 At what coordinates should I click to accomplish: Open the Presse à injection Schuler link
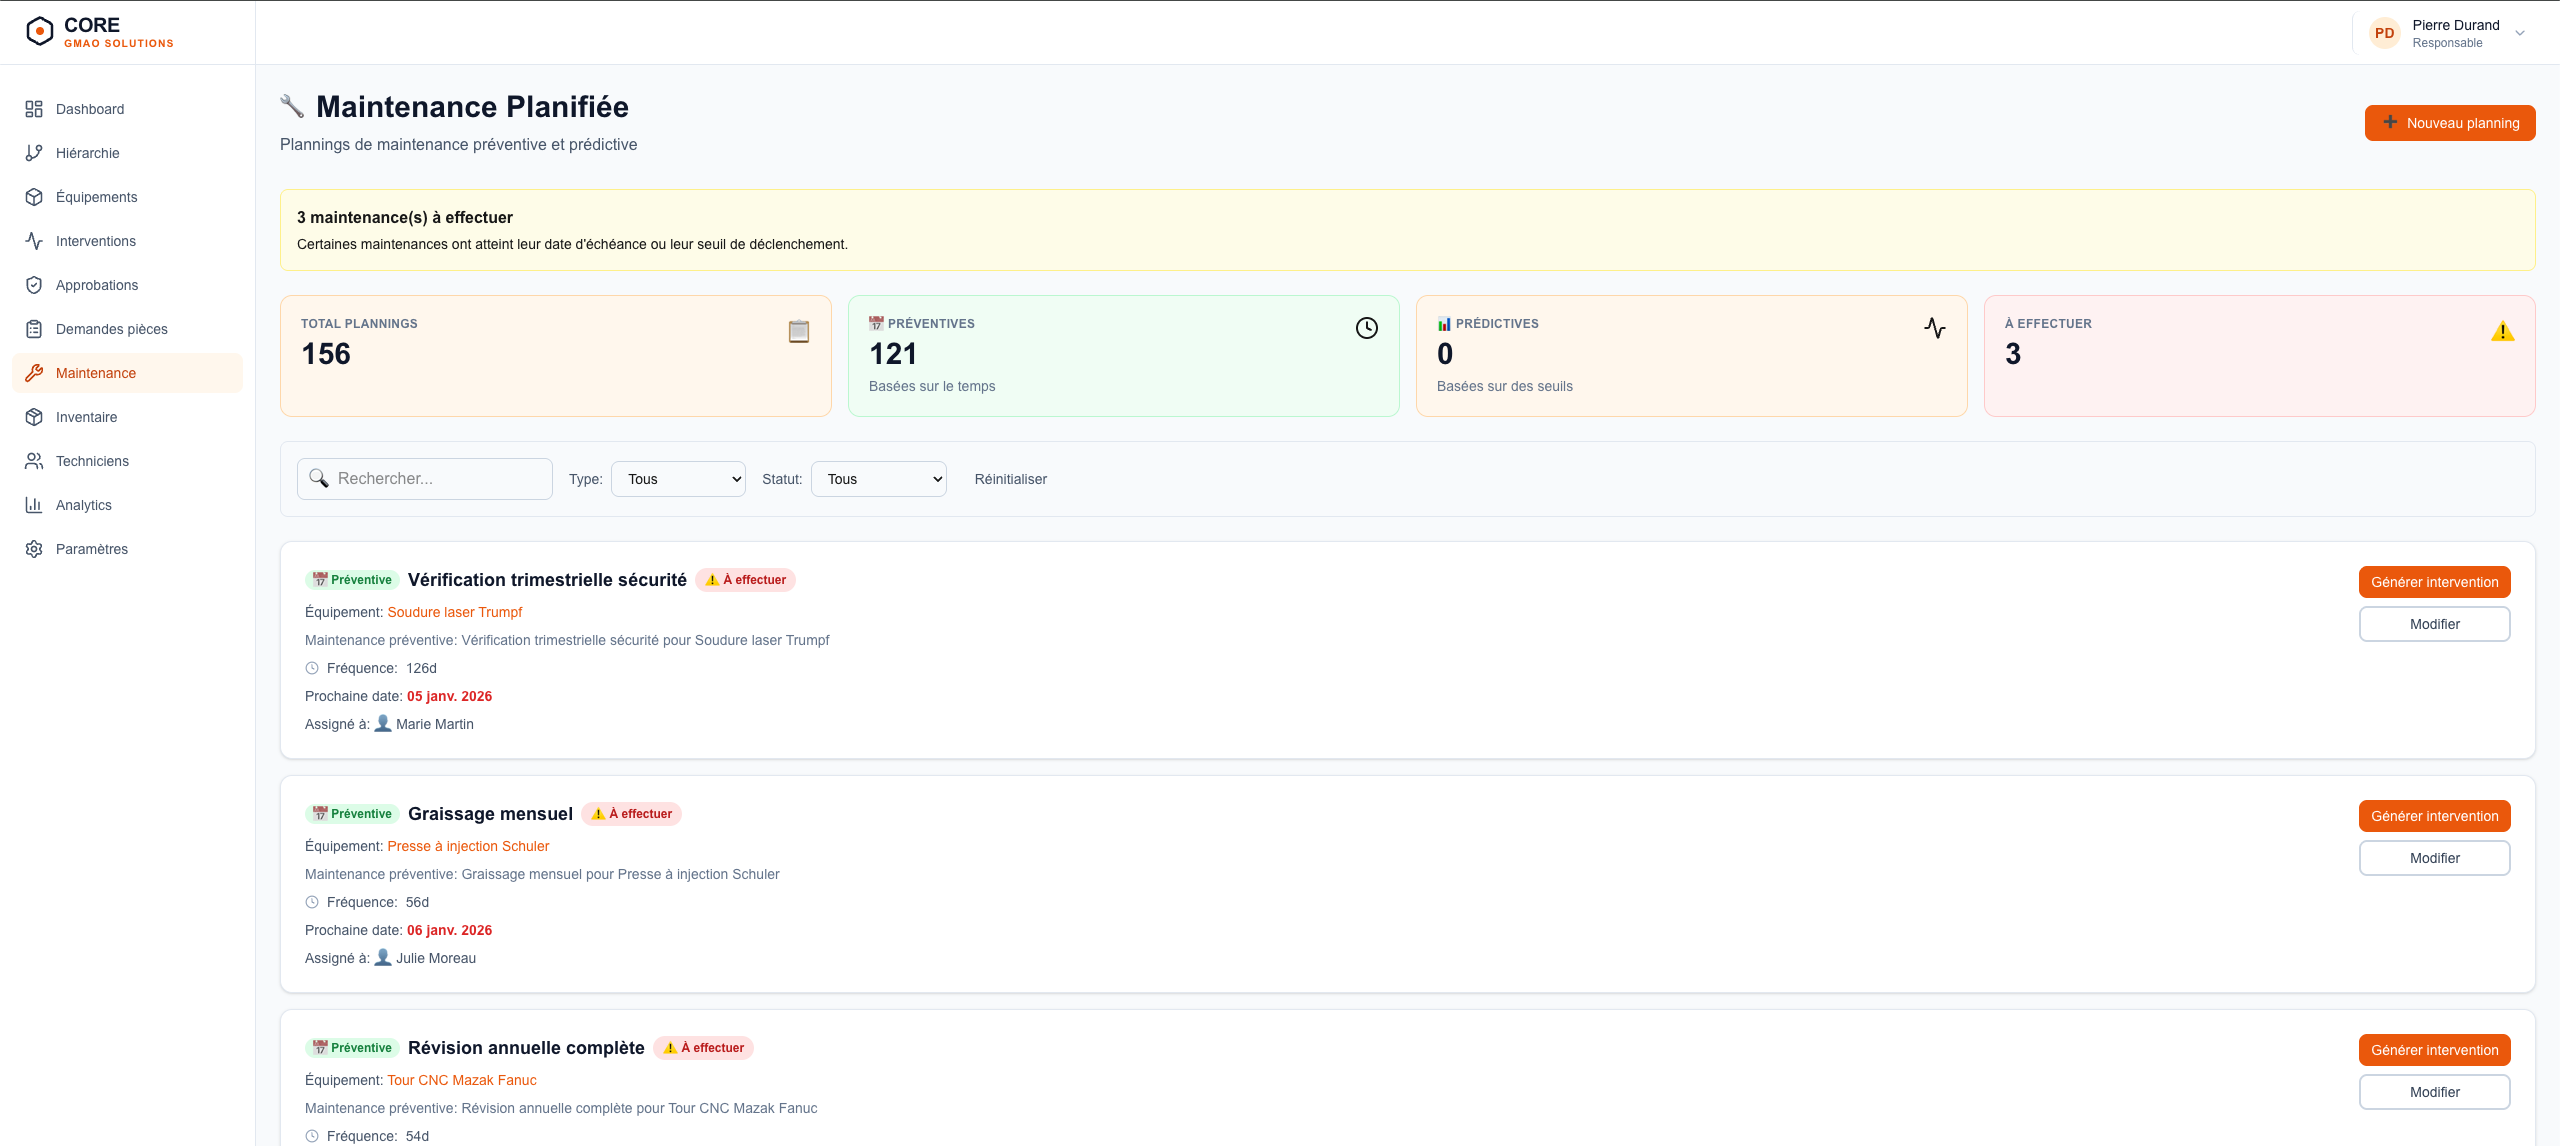[468, 846]
